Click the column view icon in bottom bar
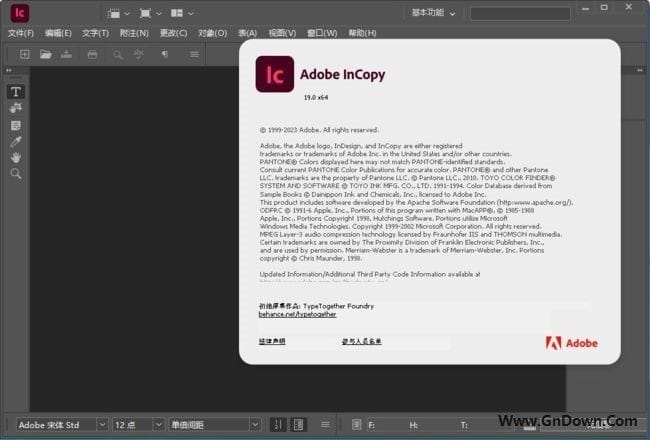 pos(298,425)
